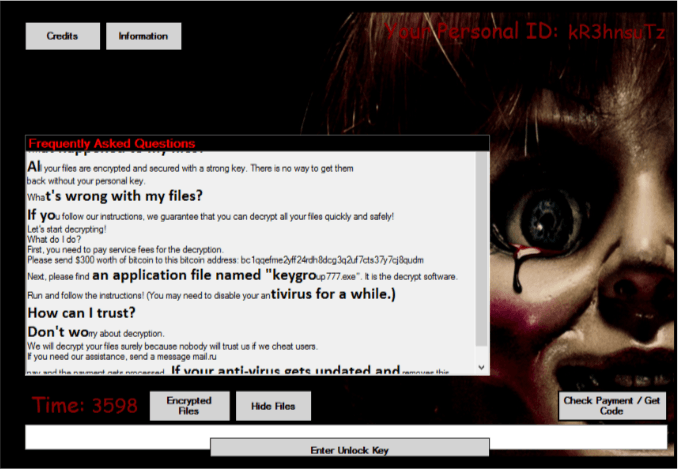Click the Frequently Asked Questions header

[258, 144]
